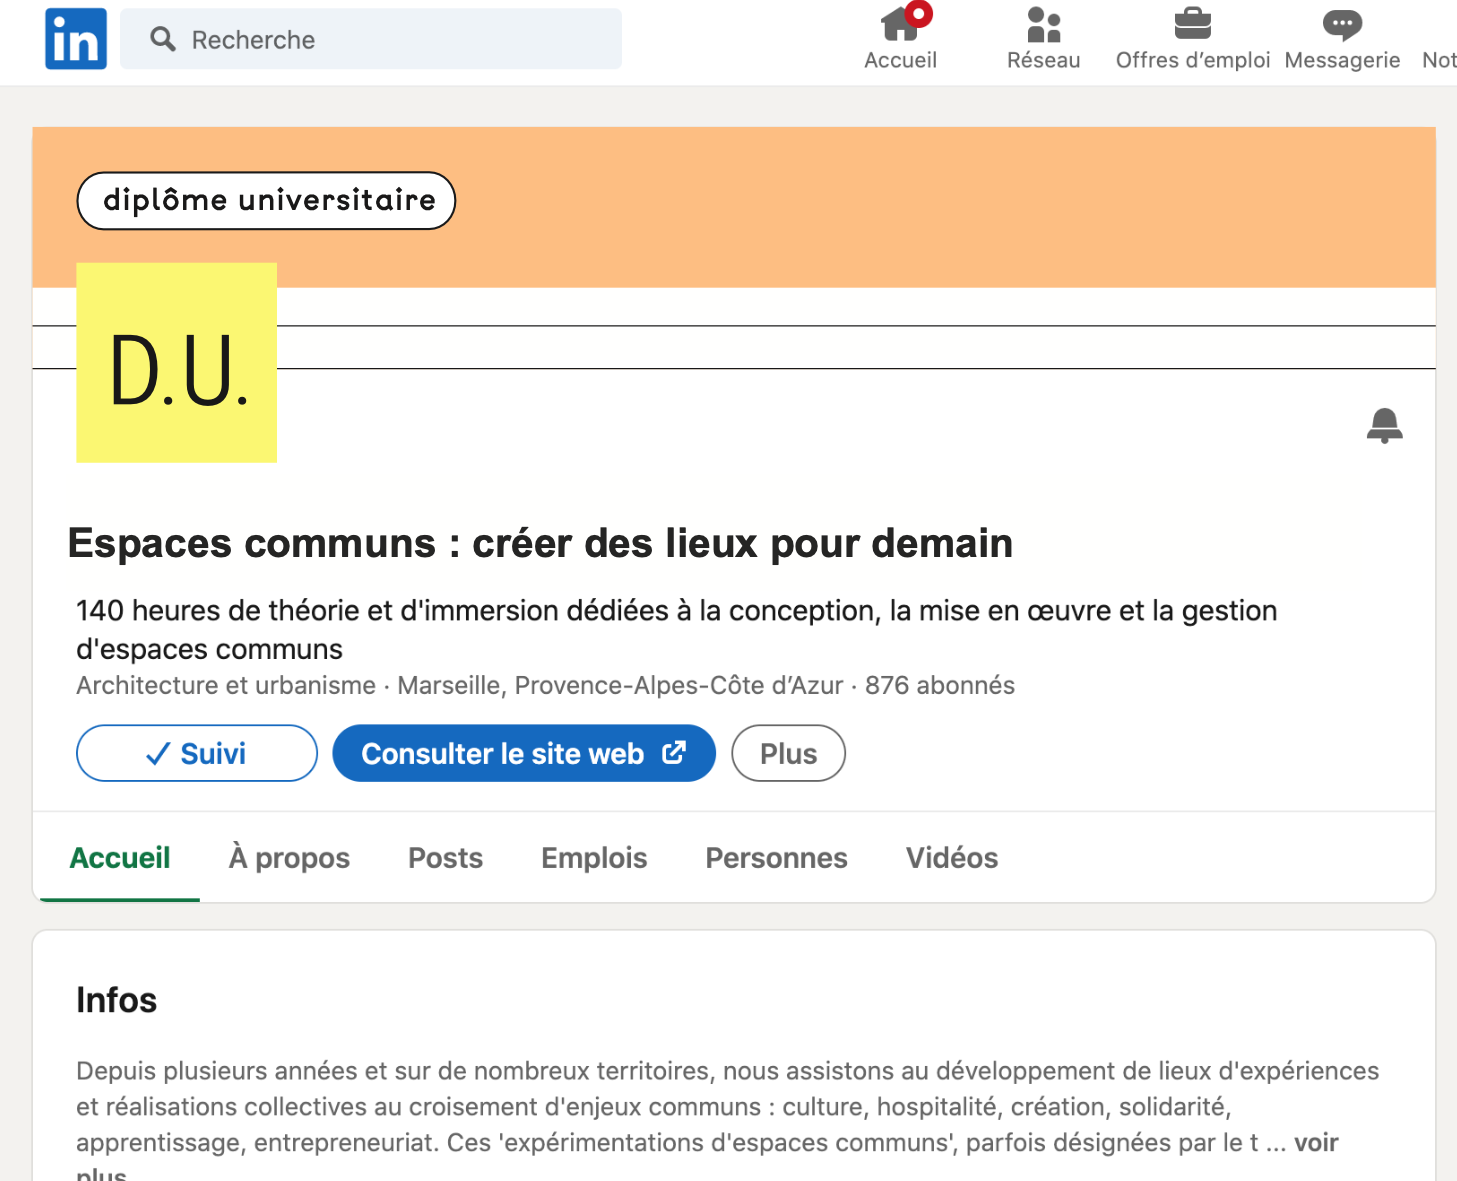1457x1181 pixels.
Task: Toggle the Suivi follow button
Action: (197, 753)
